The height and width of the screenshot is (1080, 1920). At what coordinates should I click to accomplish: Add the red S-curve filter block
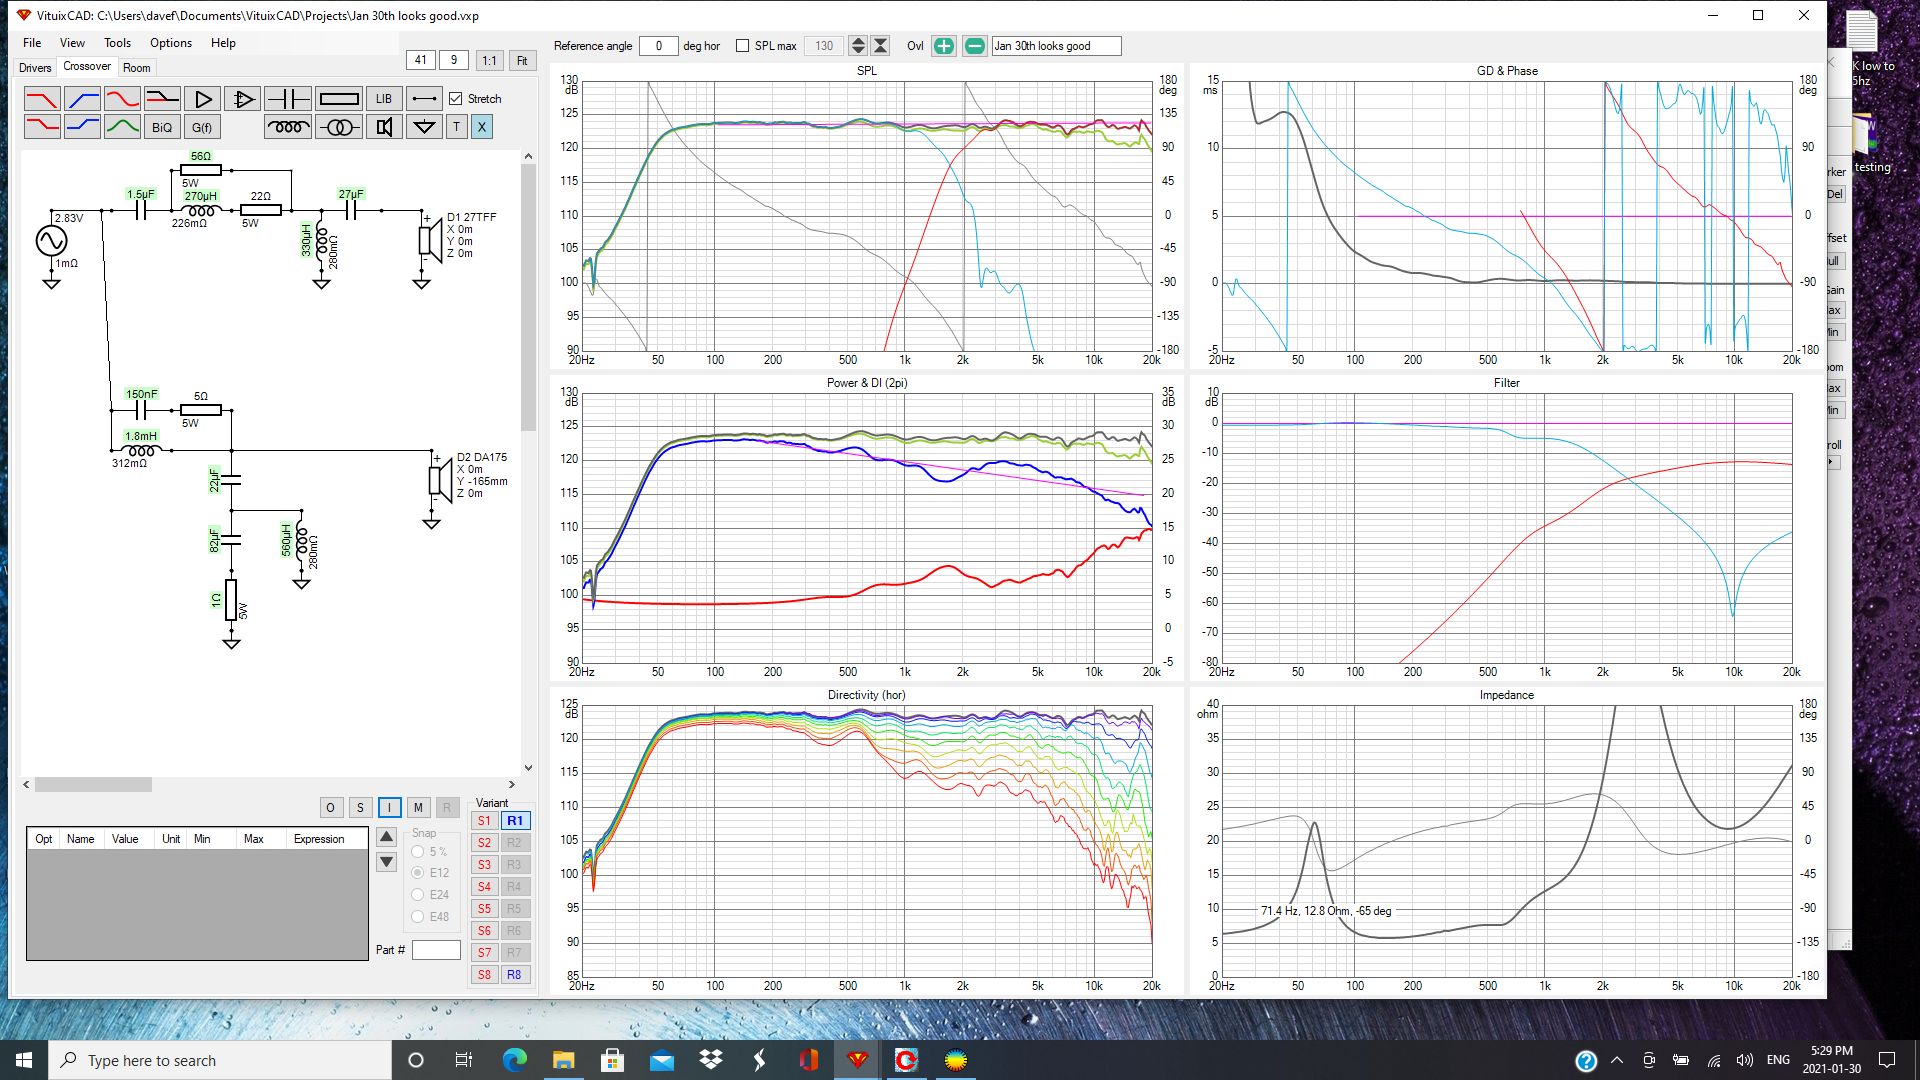[x=122, y=99]
